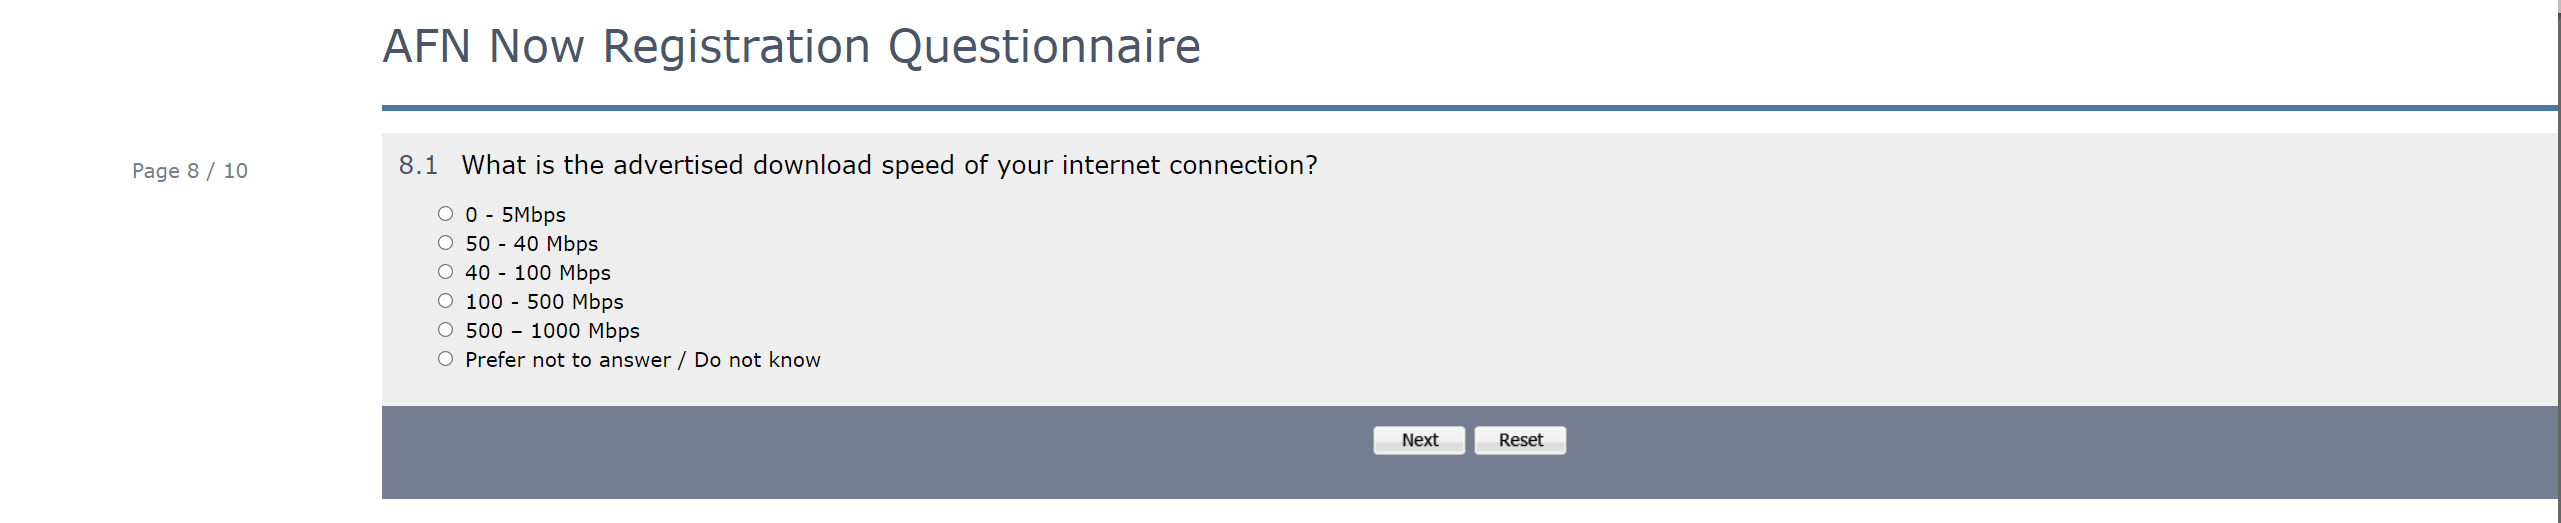Select the Prefer not to answer radio button

[x=445, y=359]
